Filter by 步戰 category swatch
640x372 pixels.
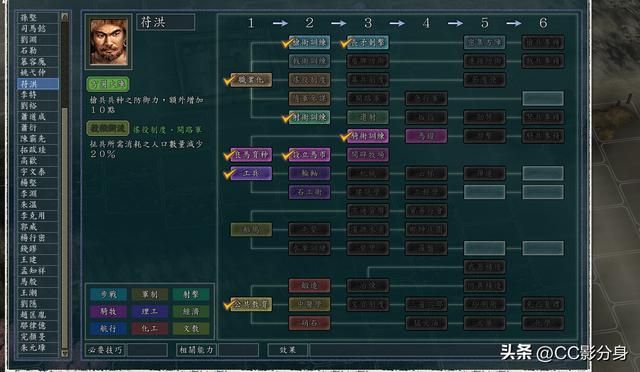pos(109,295)
